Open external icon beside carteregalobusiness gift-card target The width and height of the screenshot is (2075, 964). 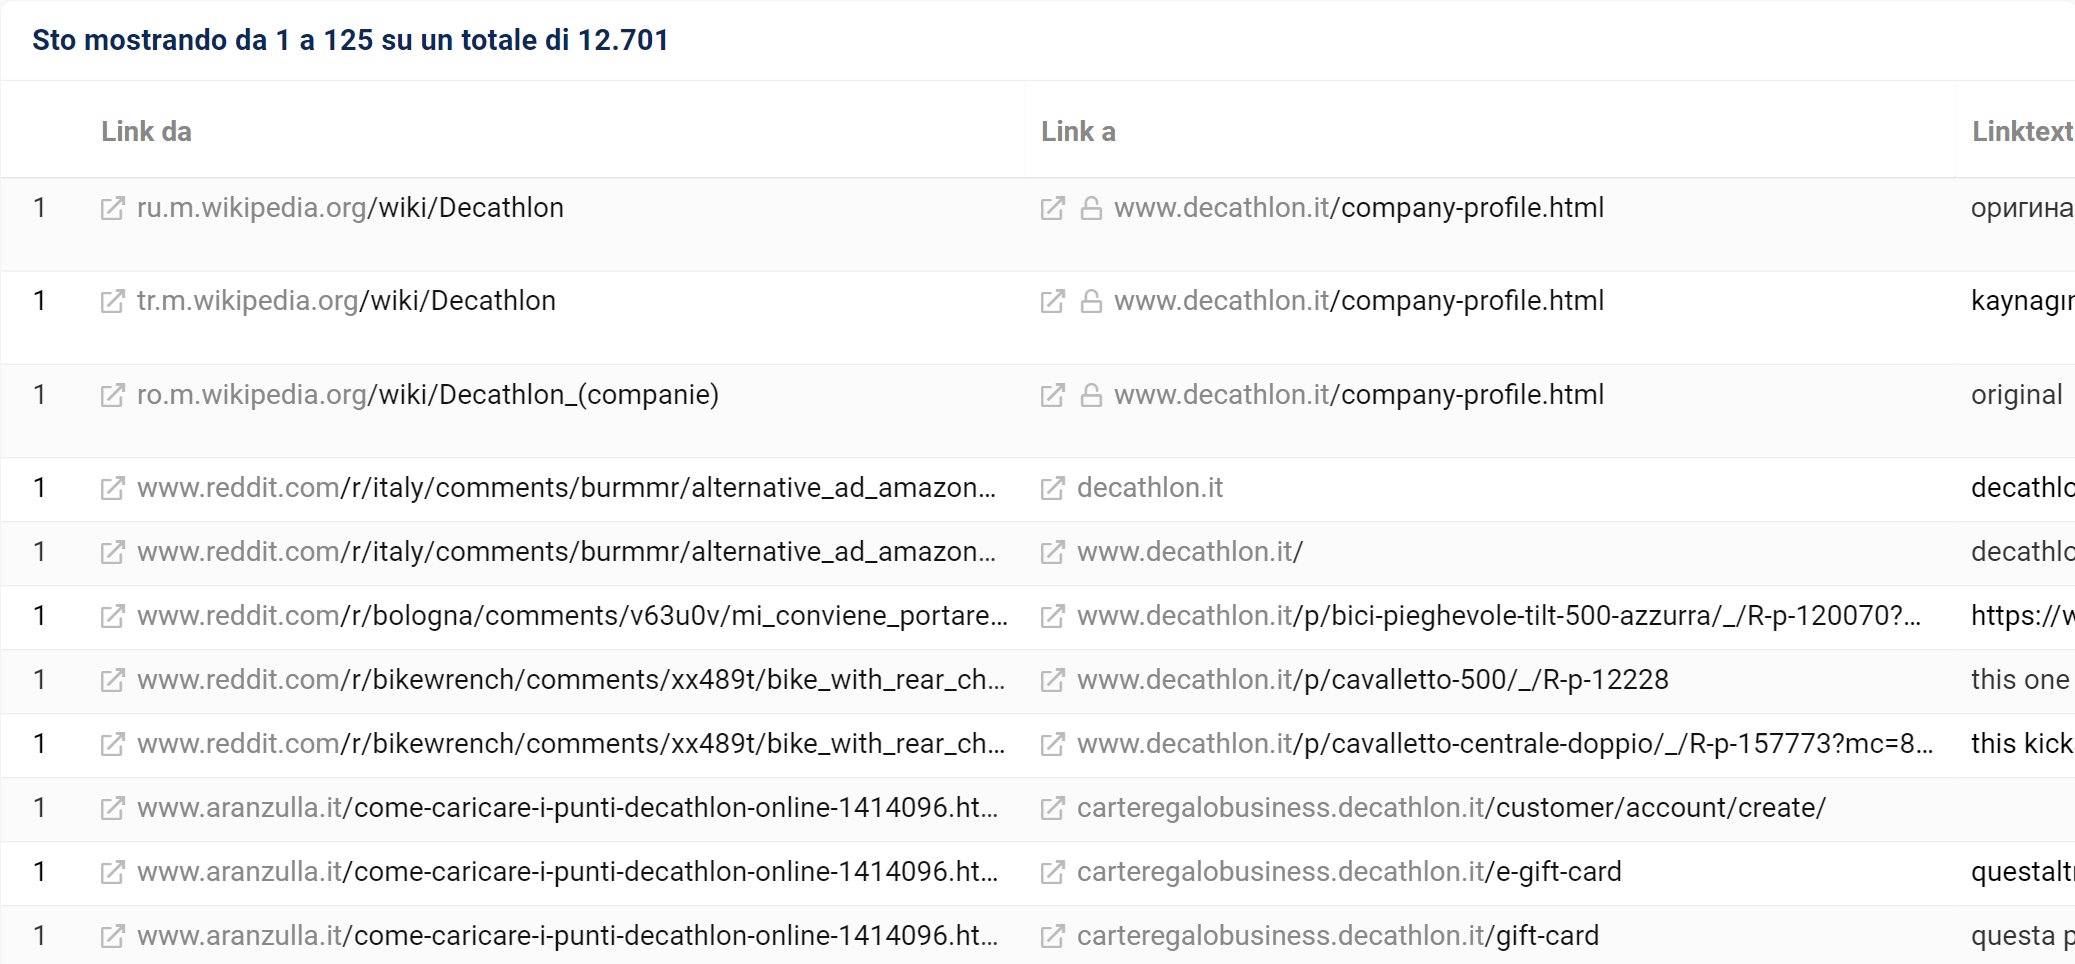point(1052,936)
